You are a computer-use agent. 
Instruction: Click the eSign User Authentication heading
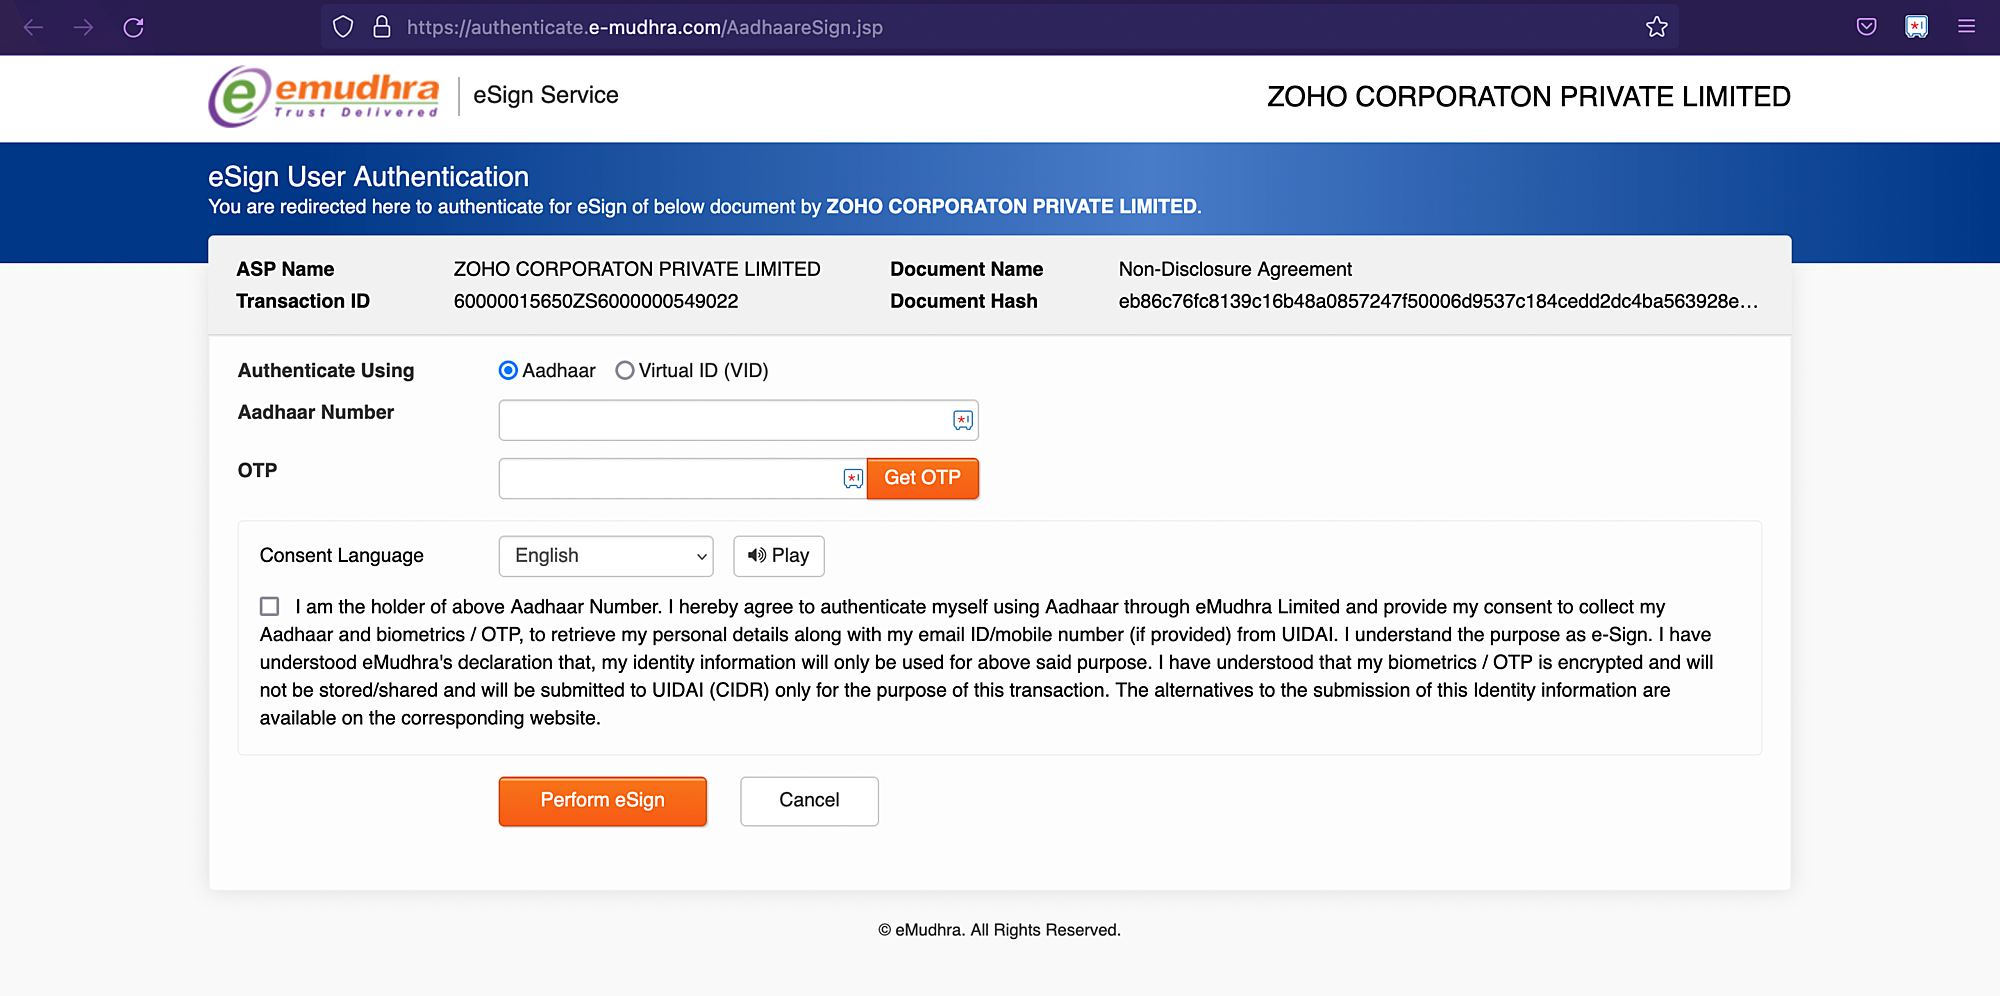tap(368, 177)
